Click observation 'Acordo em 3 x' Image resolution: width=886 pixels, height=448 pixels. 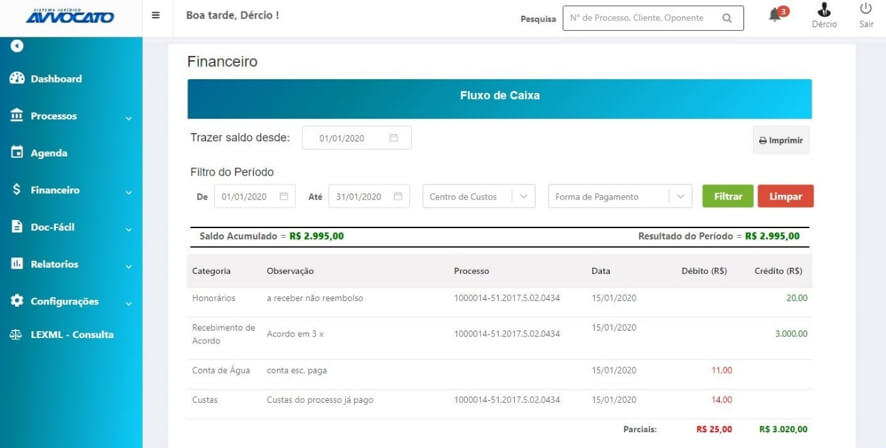295,333
